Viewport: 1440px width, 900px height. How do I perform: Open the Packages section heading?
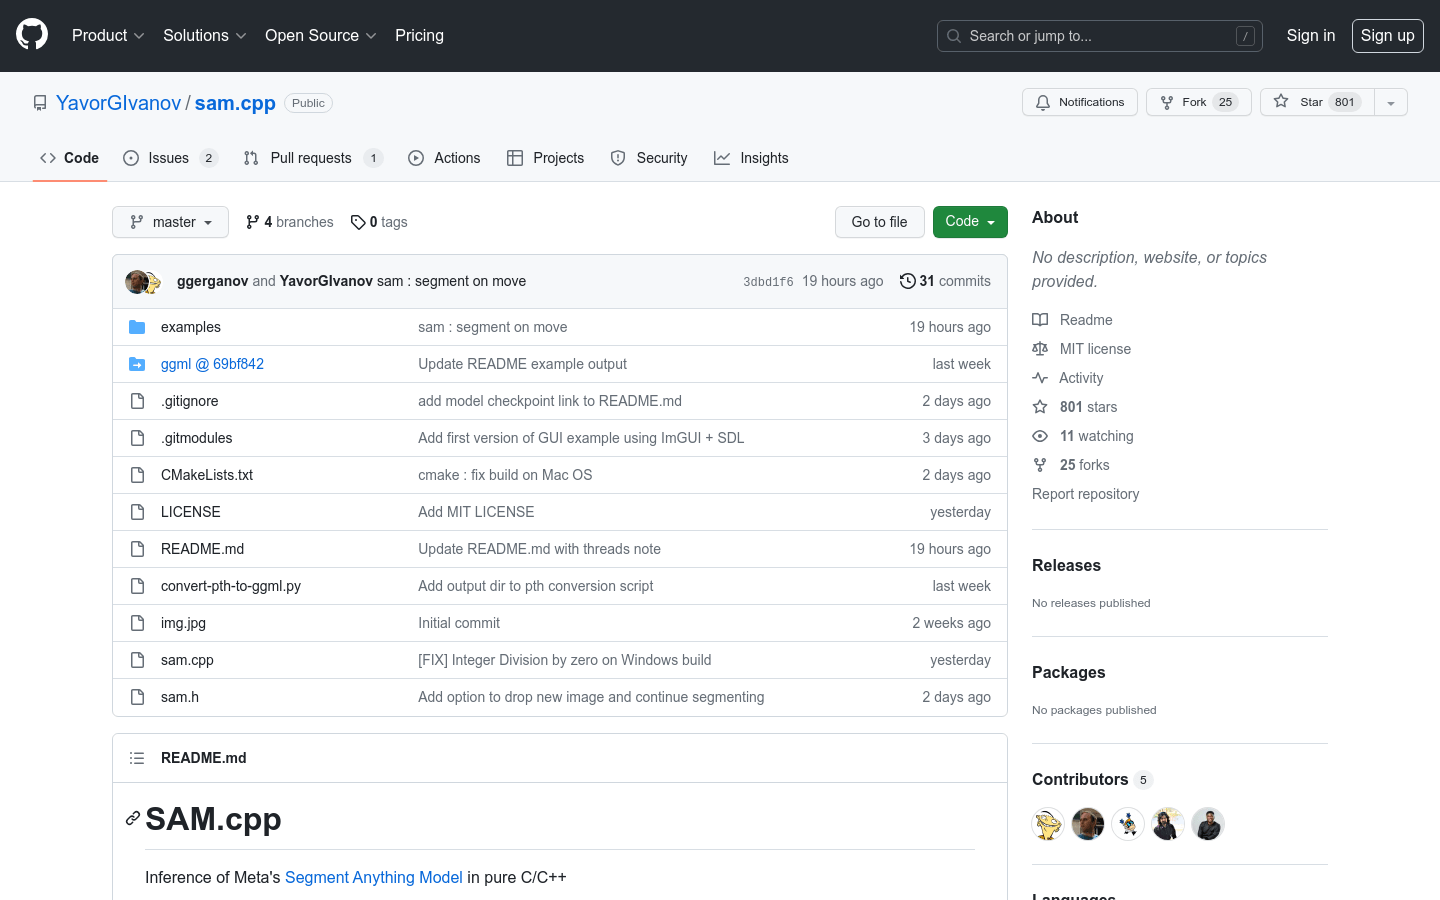1068,672
